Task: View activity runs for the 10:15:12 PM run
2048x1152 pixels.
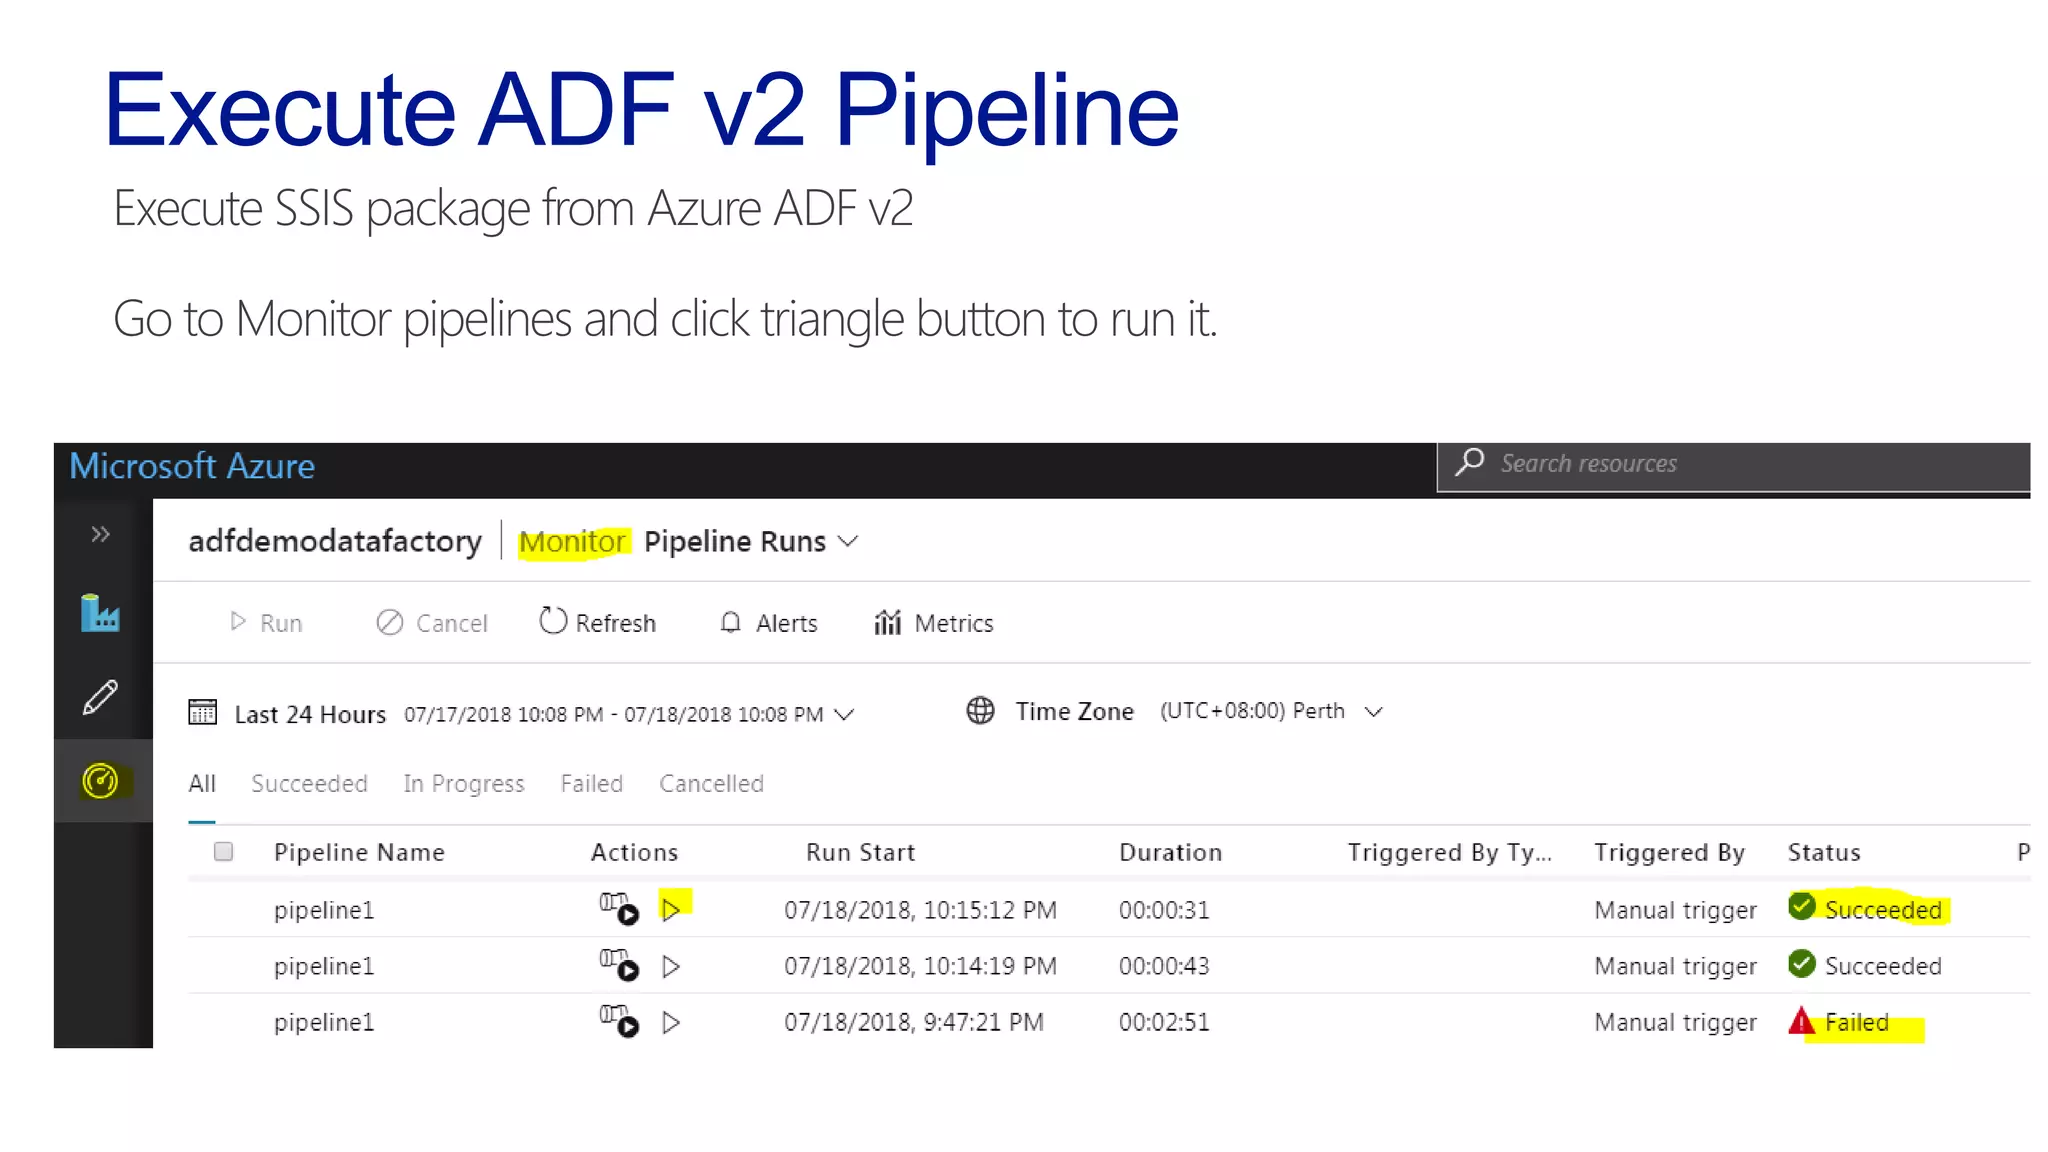Action: 619,908
